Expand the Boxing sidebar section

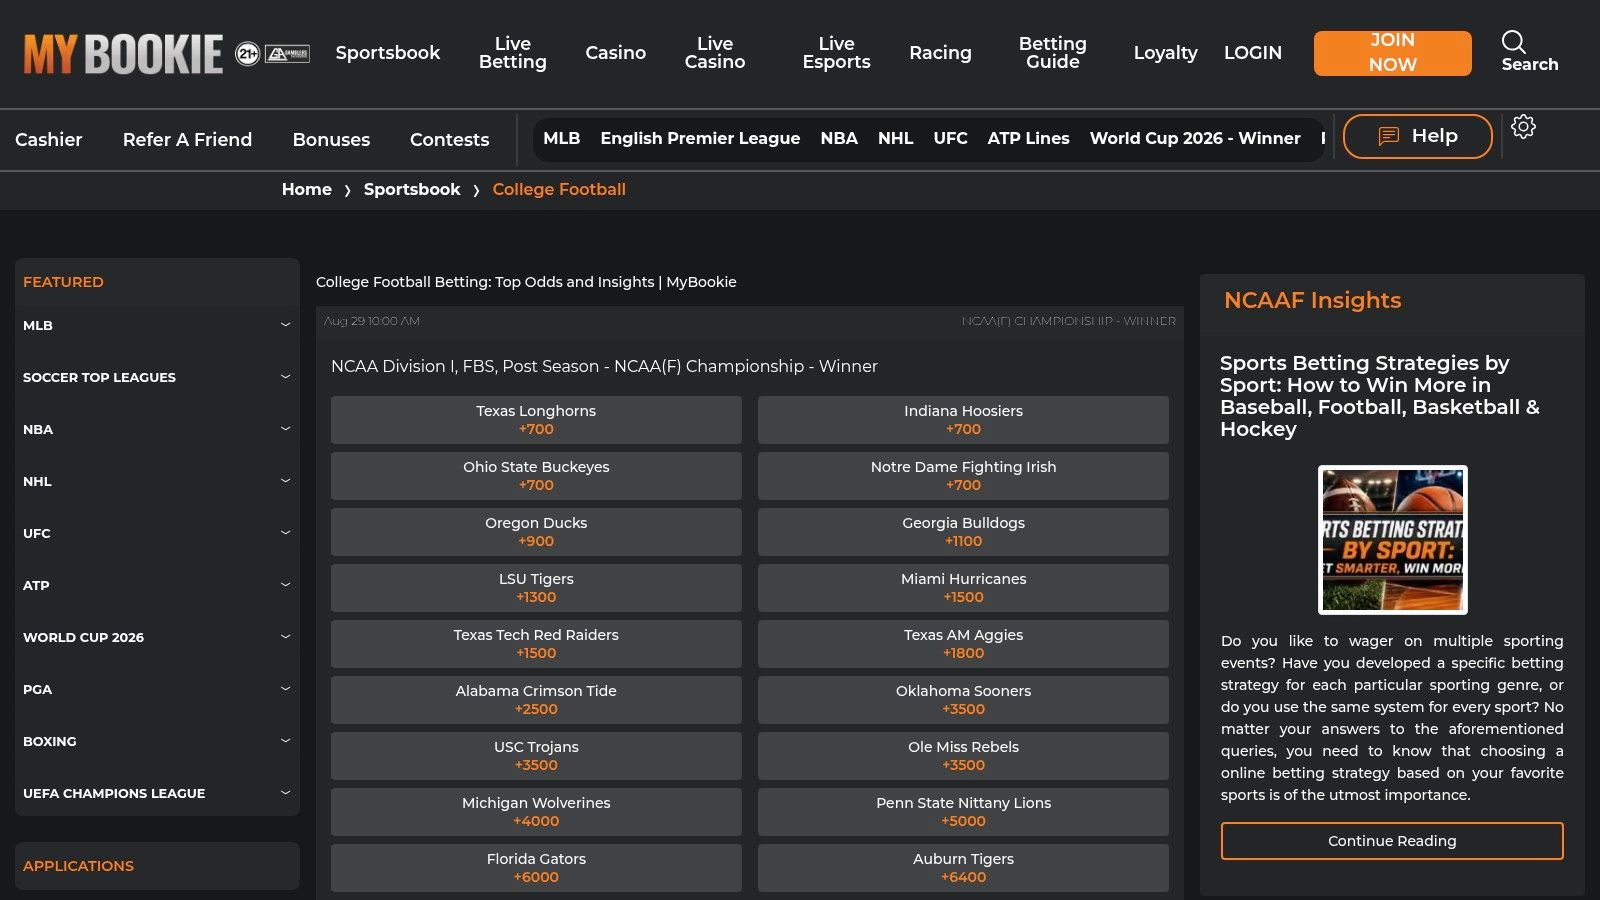[157, 741]
